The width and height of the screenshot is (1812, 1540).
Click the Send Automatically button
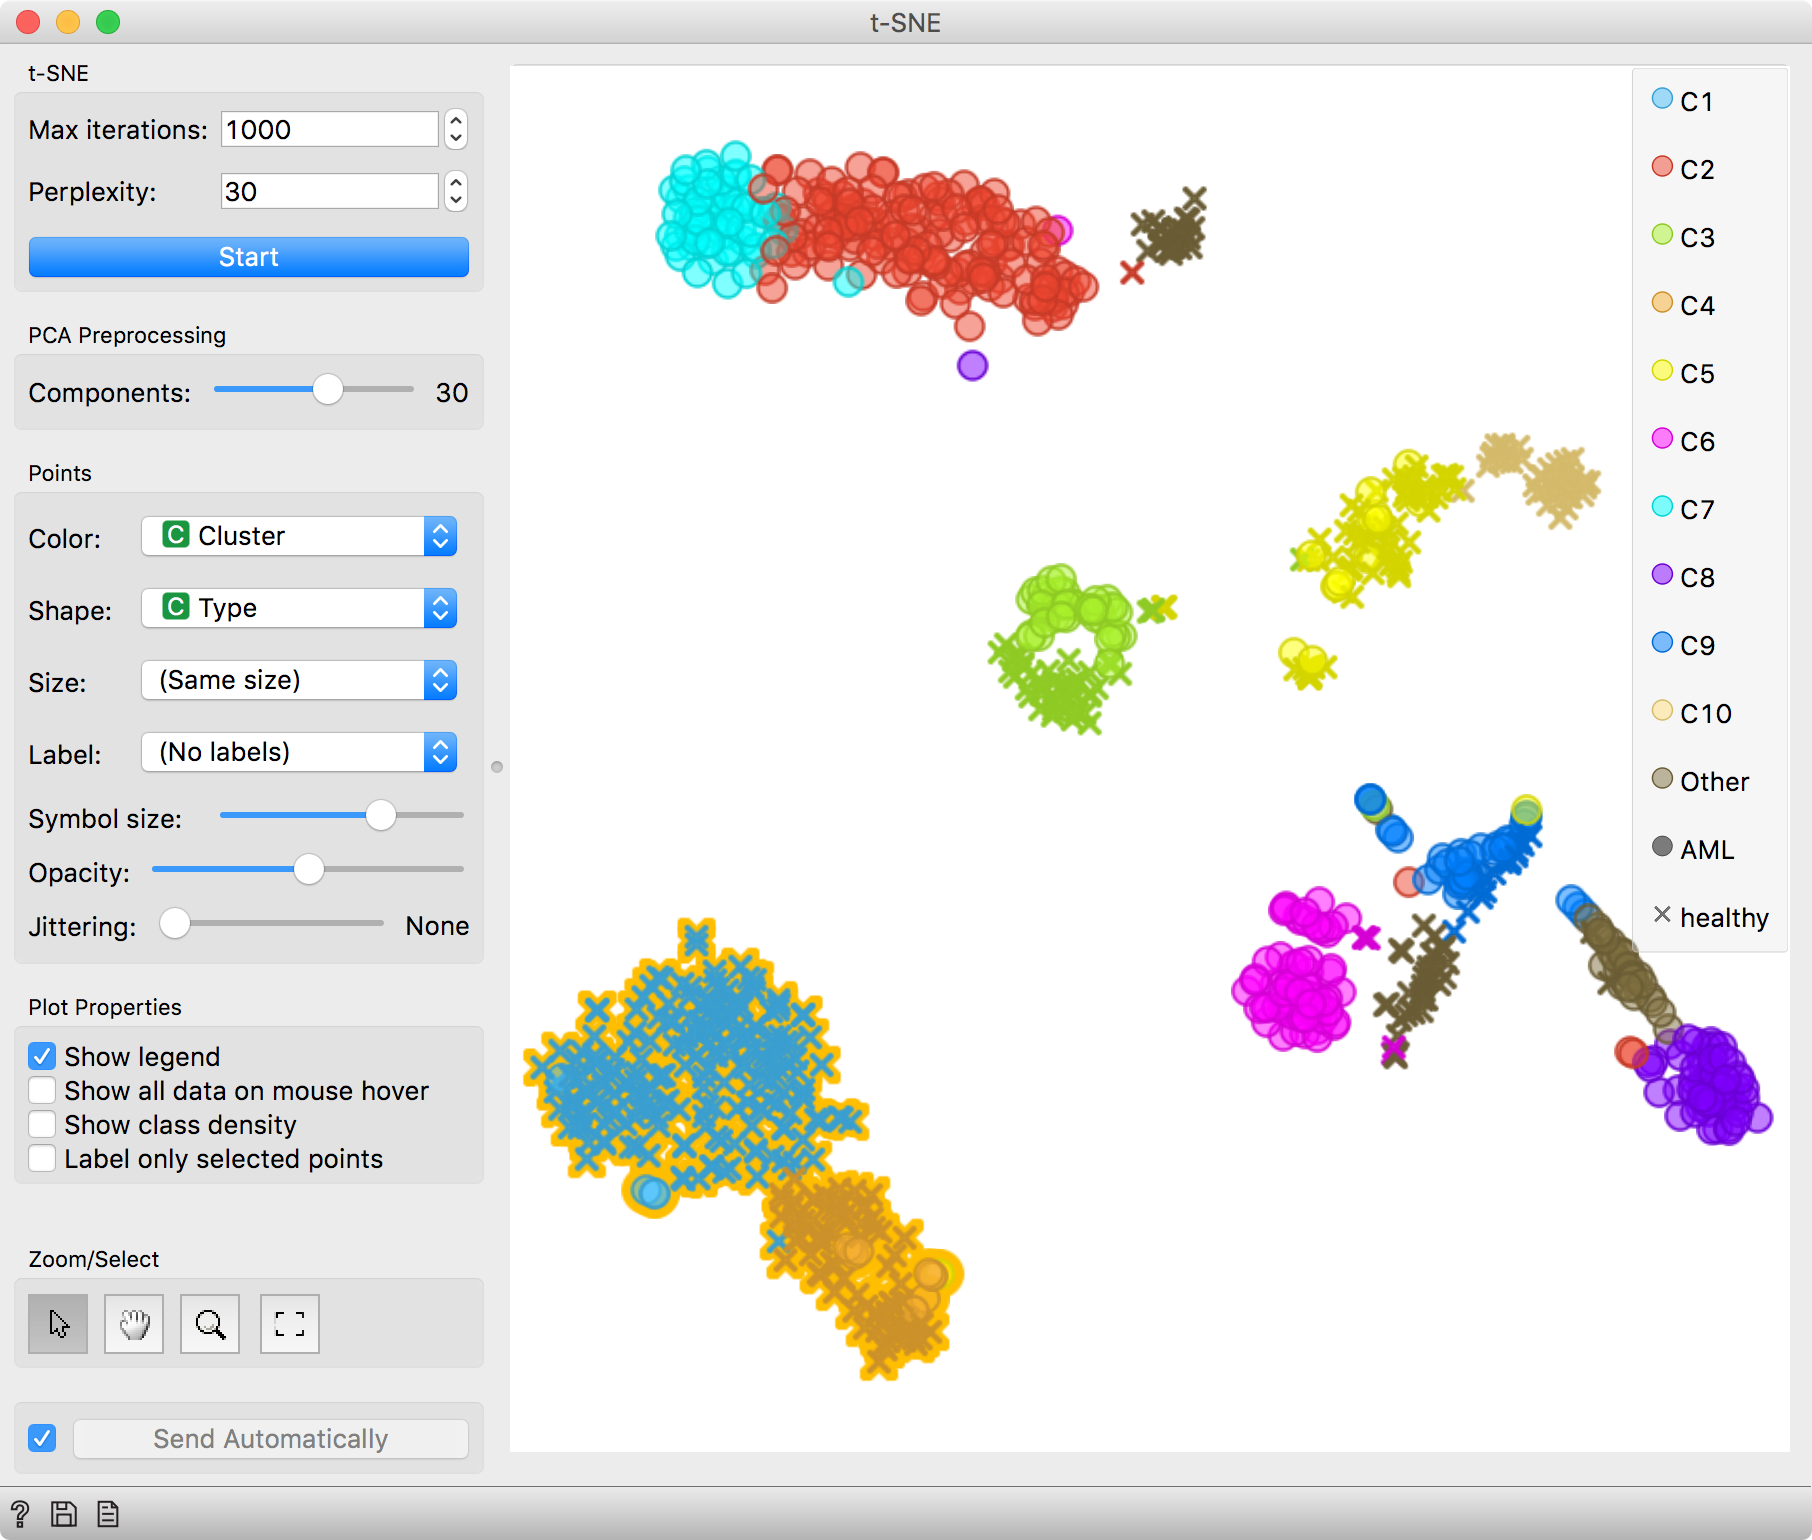(x=270, y=1438)
